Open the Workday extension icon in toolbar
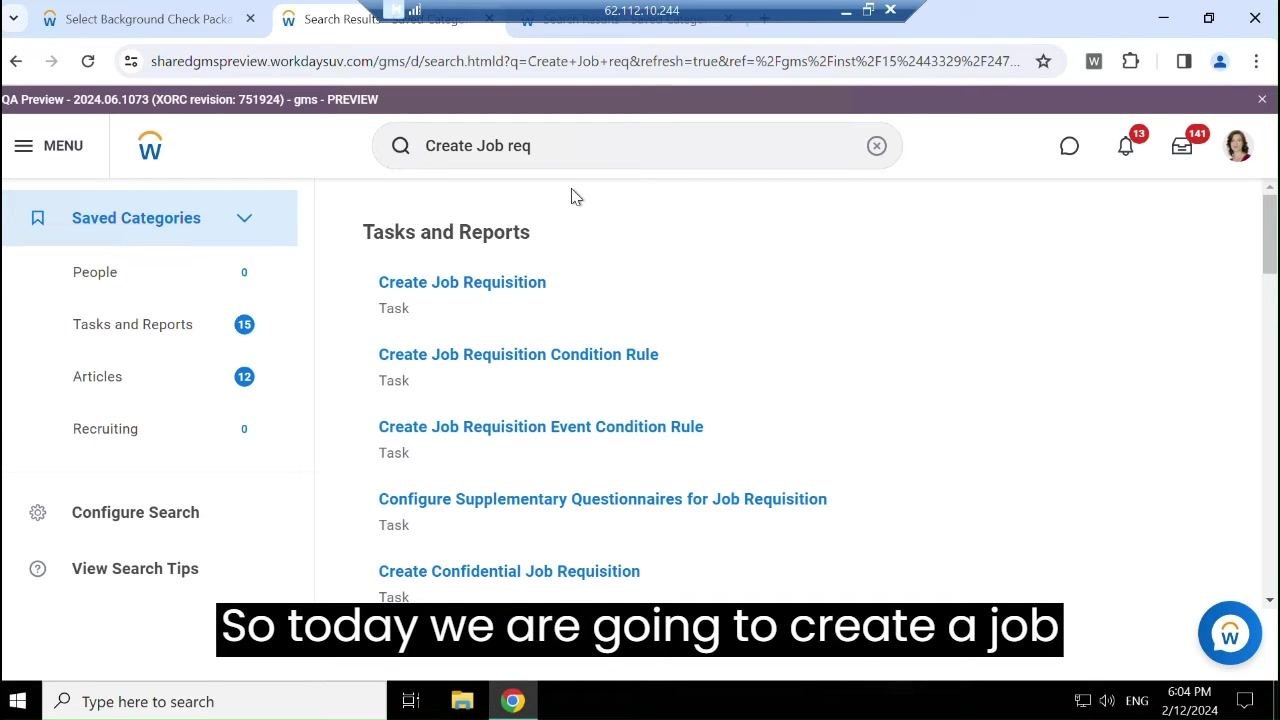Screen dimensions: 1280x720 click(1094, 61)
